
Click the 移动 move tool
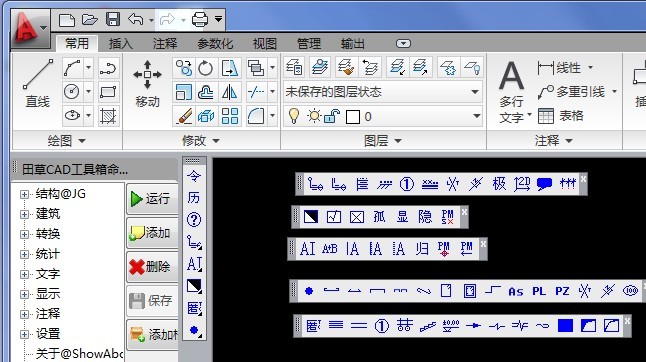click(147, 84)
